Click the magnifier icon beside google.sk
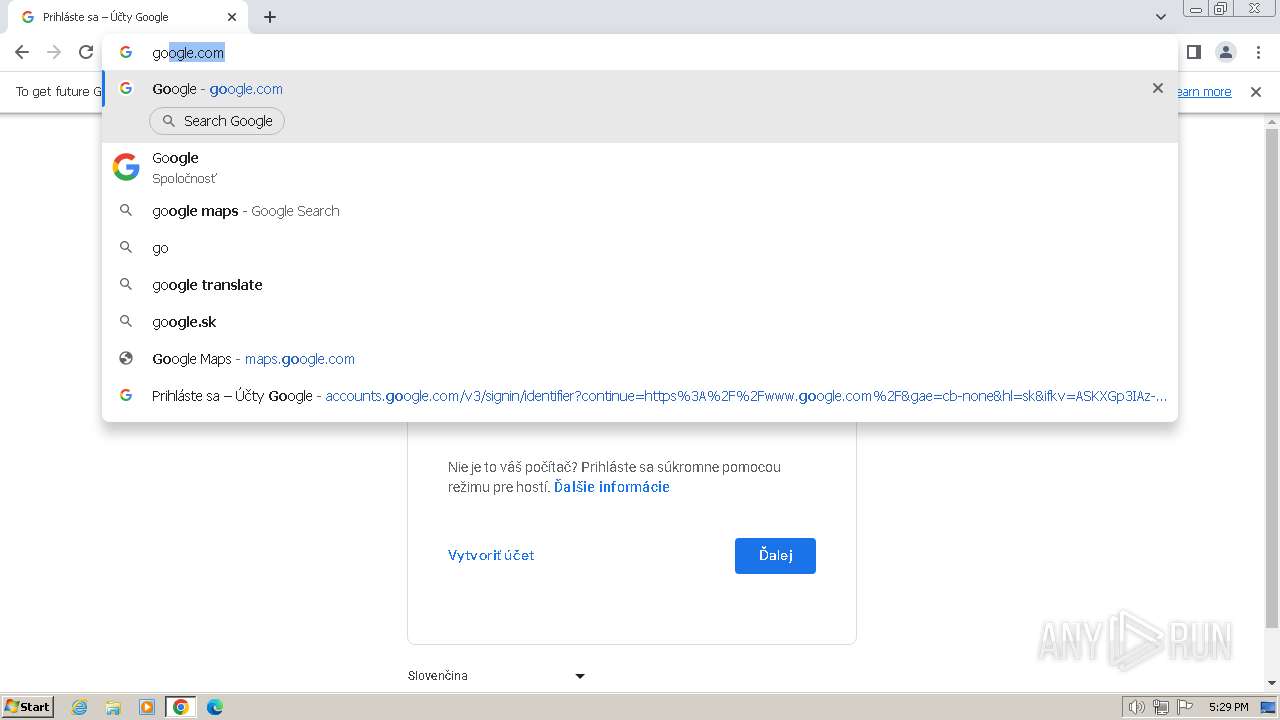 [x=126, y=321]
